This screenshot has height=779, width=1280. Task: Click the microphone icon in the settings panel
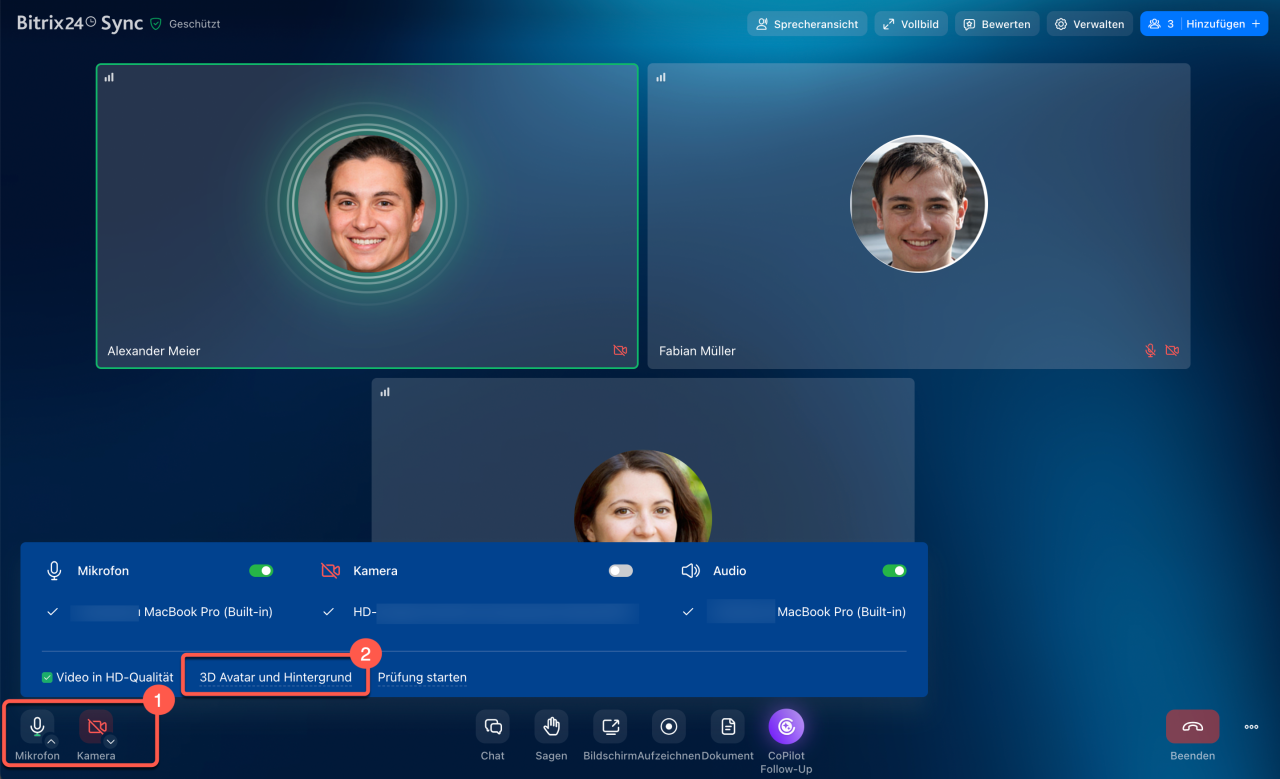[55, 571]
